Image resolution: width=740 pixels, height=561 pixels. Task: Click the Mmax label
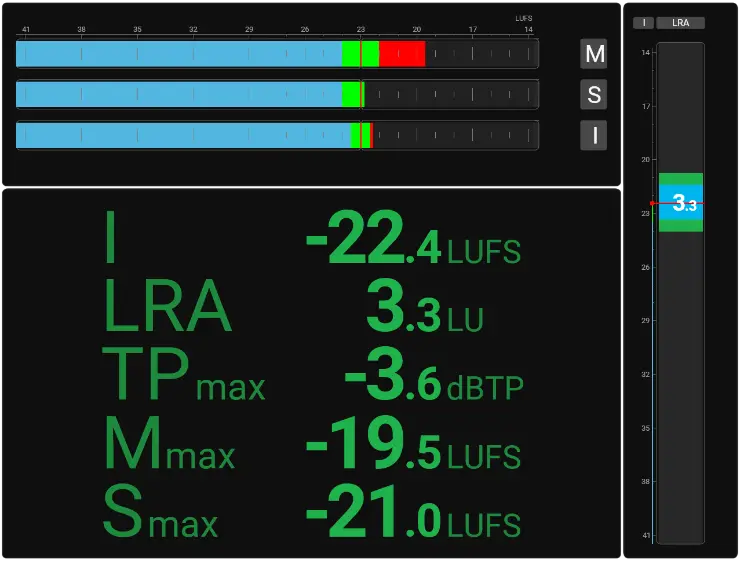pyautogui.click(x=169, y=447)
